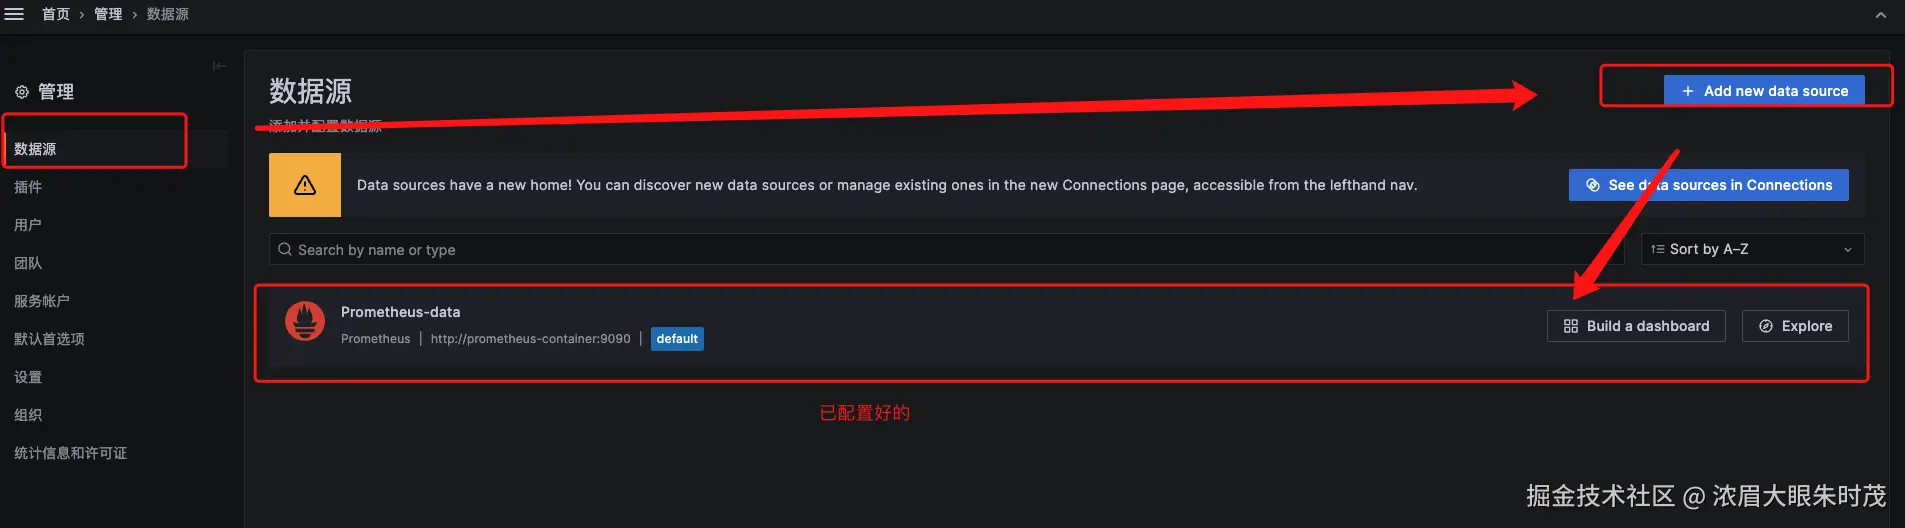Click the administration gear icon

(21, 92)
